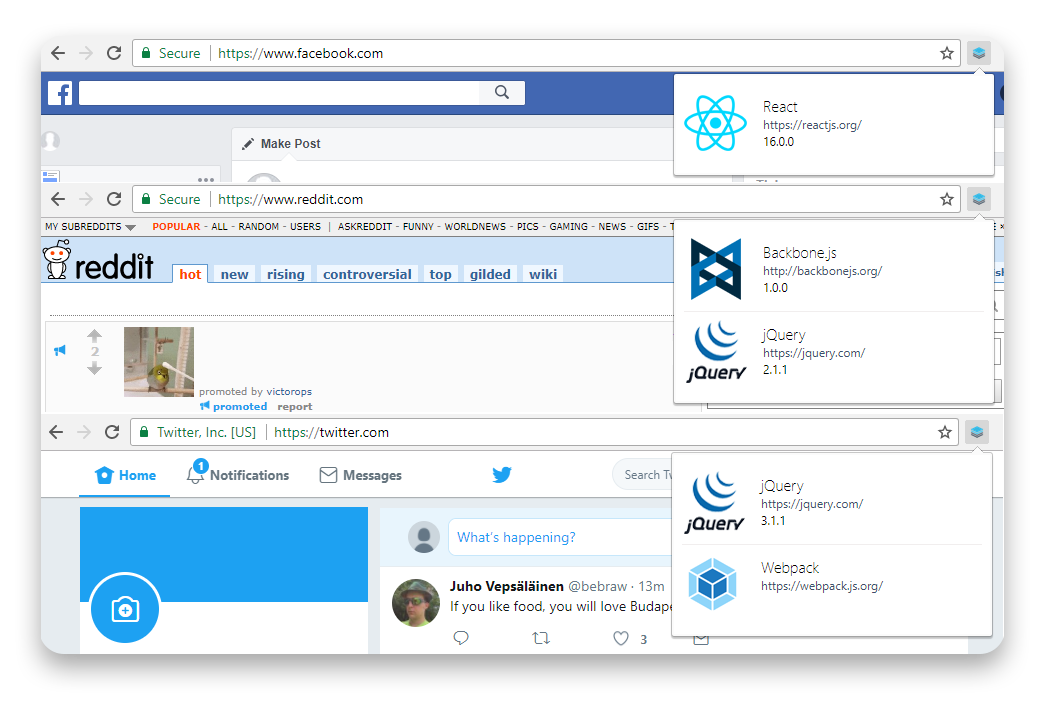The width and height of the screenshot is (1043, 701).
Task: Click the Webpack logo in popup
Action: coord(712,584)
